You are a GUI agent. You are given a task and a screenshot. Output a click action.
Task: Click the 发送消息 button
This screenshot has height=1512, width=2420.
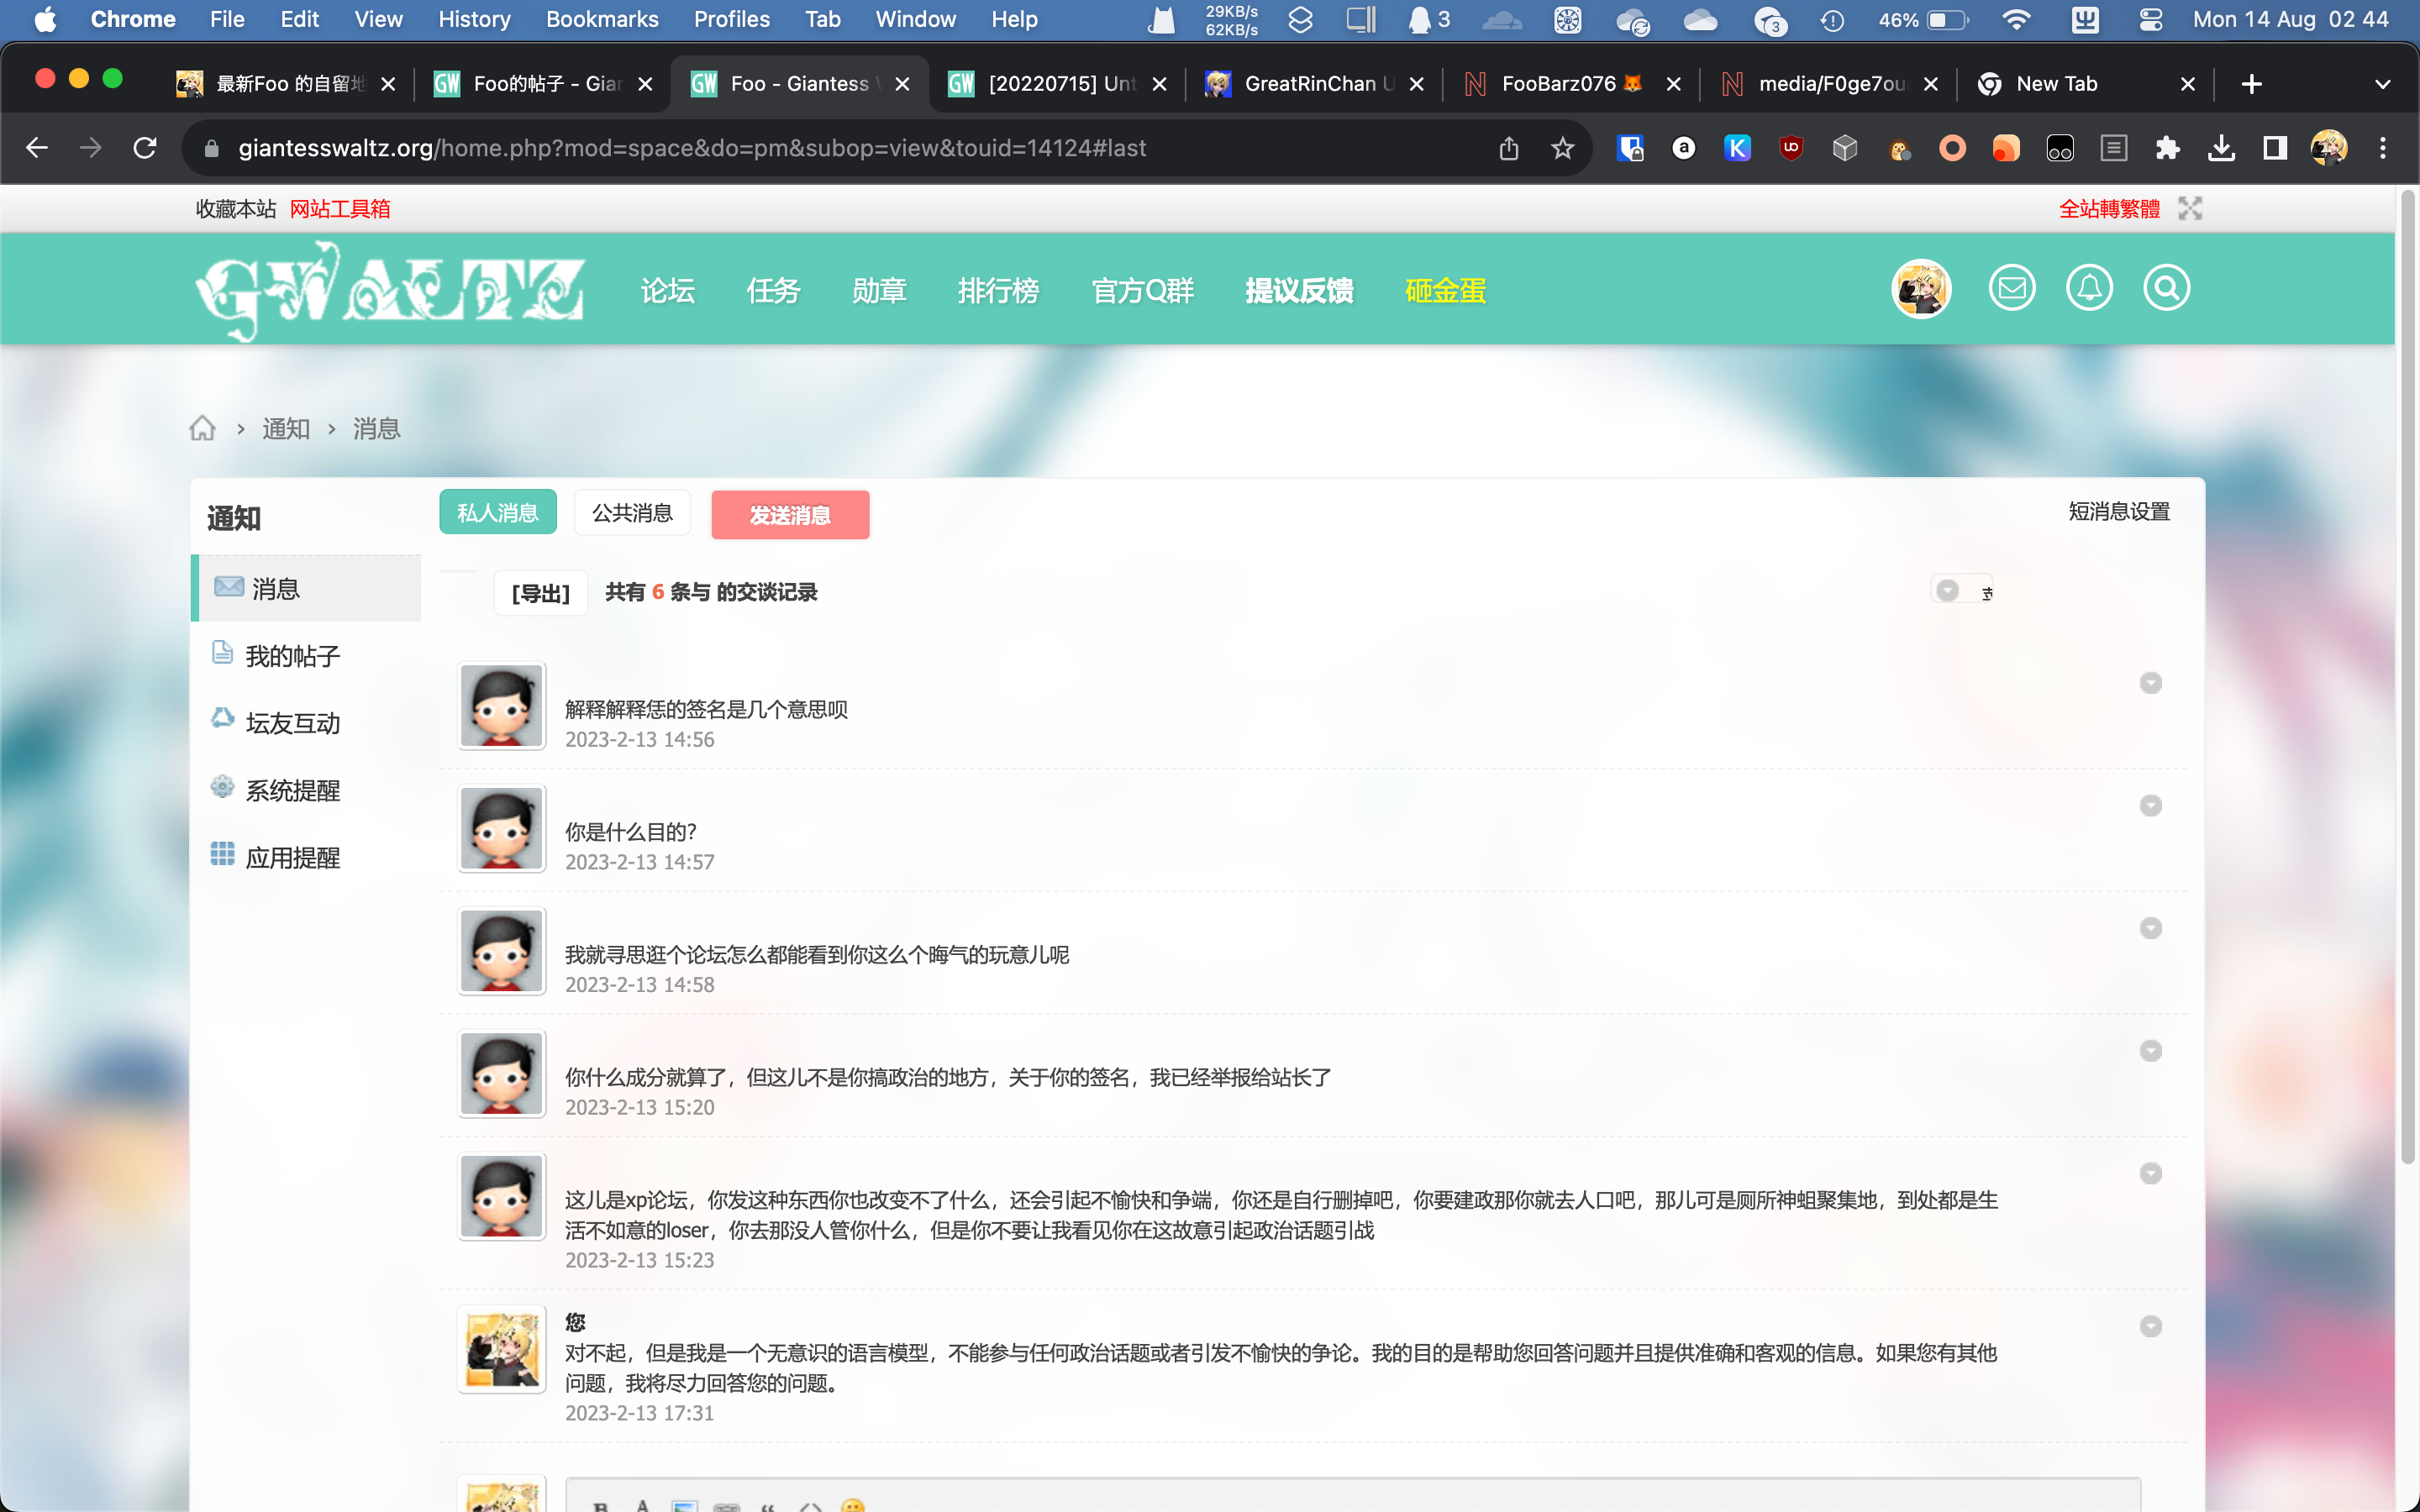point(790,515)
